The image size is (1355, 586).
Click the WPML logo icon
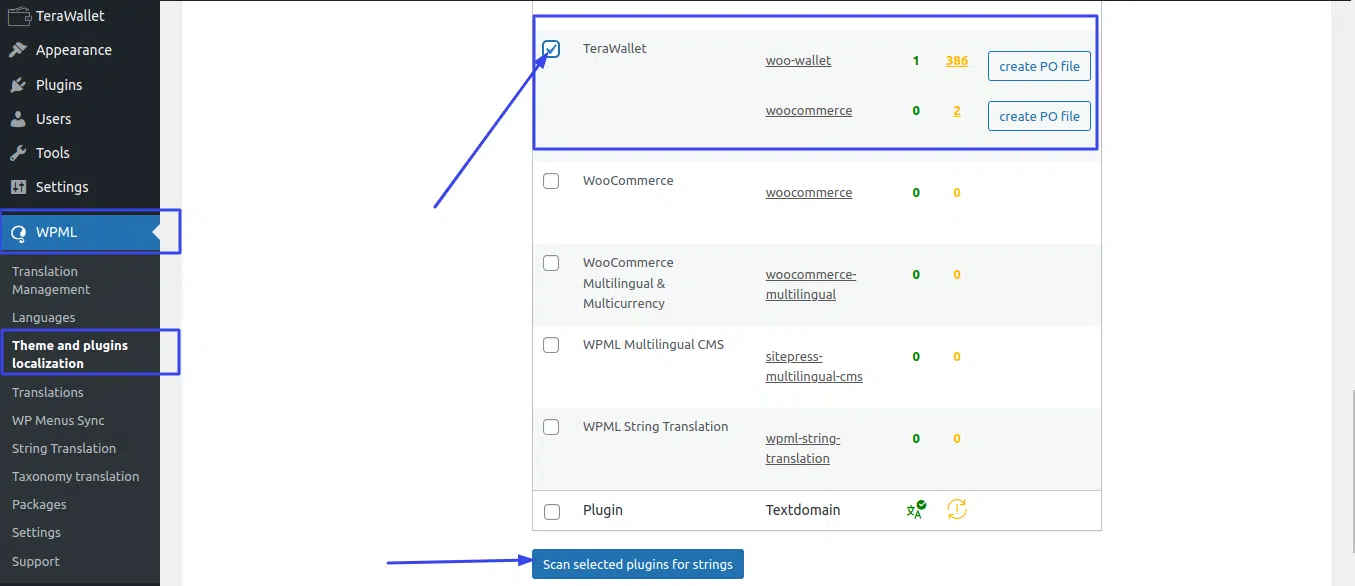pyautogui.click(x=18, y=233)
